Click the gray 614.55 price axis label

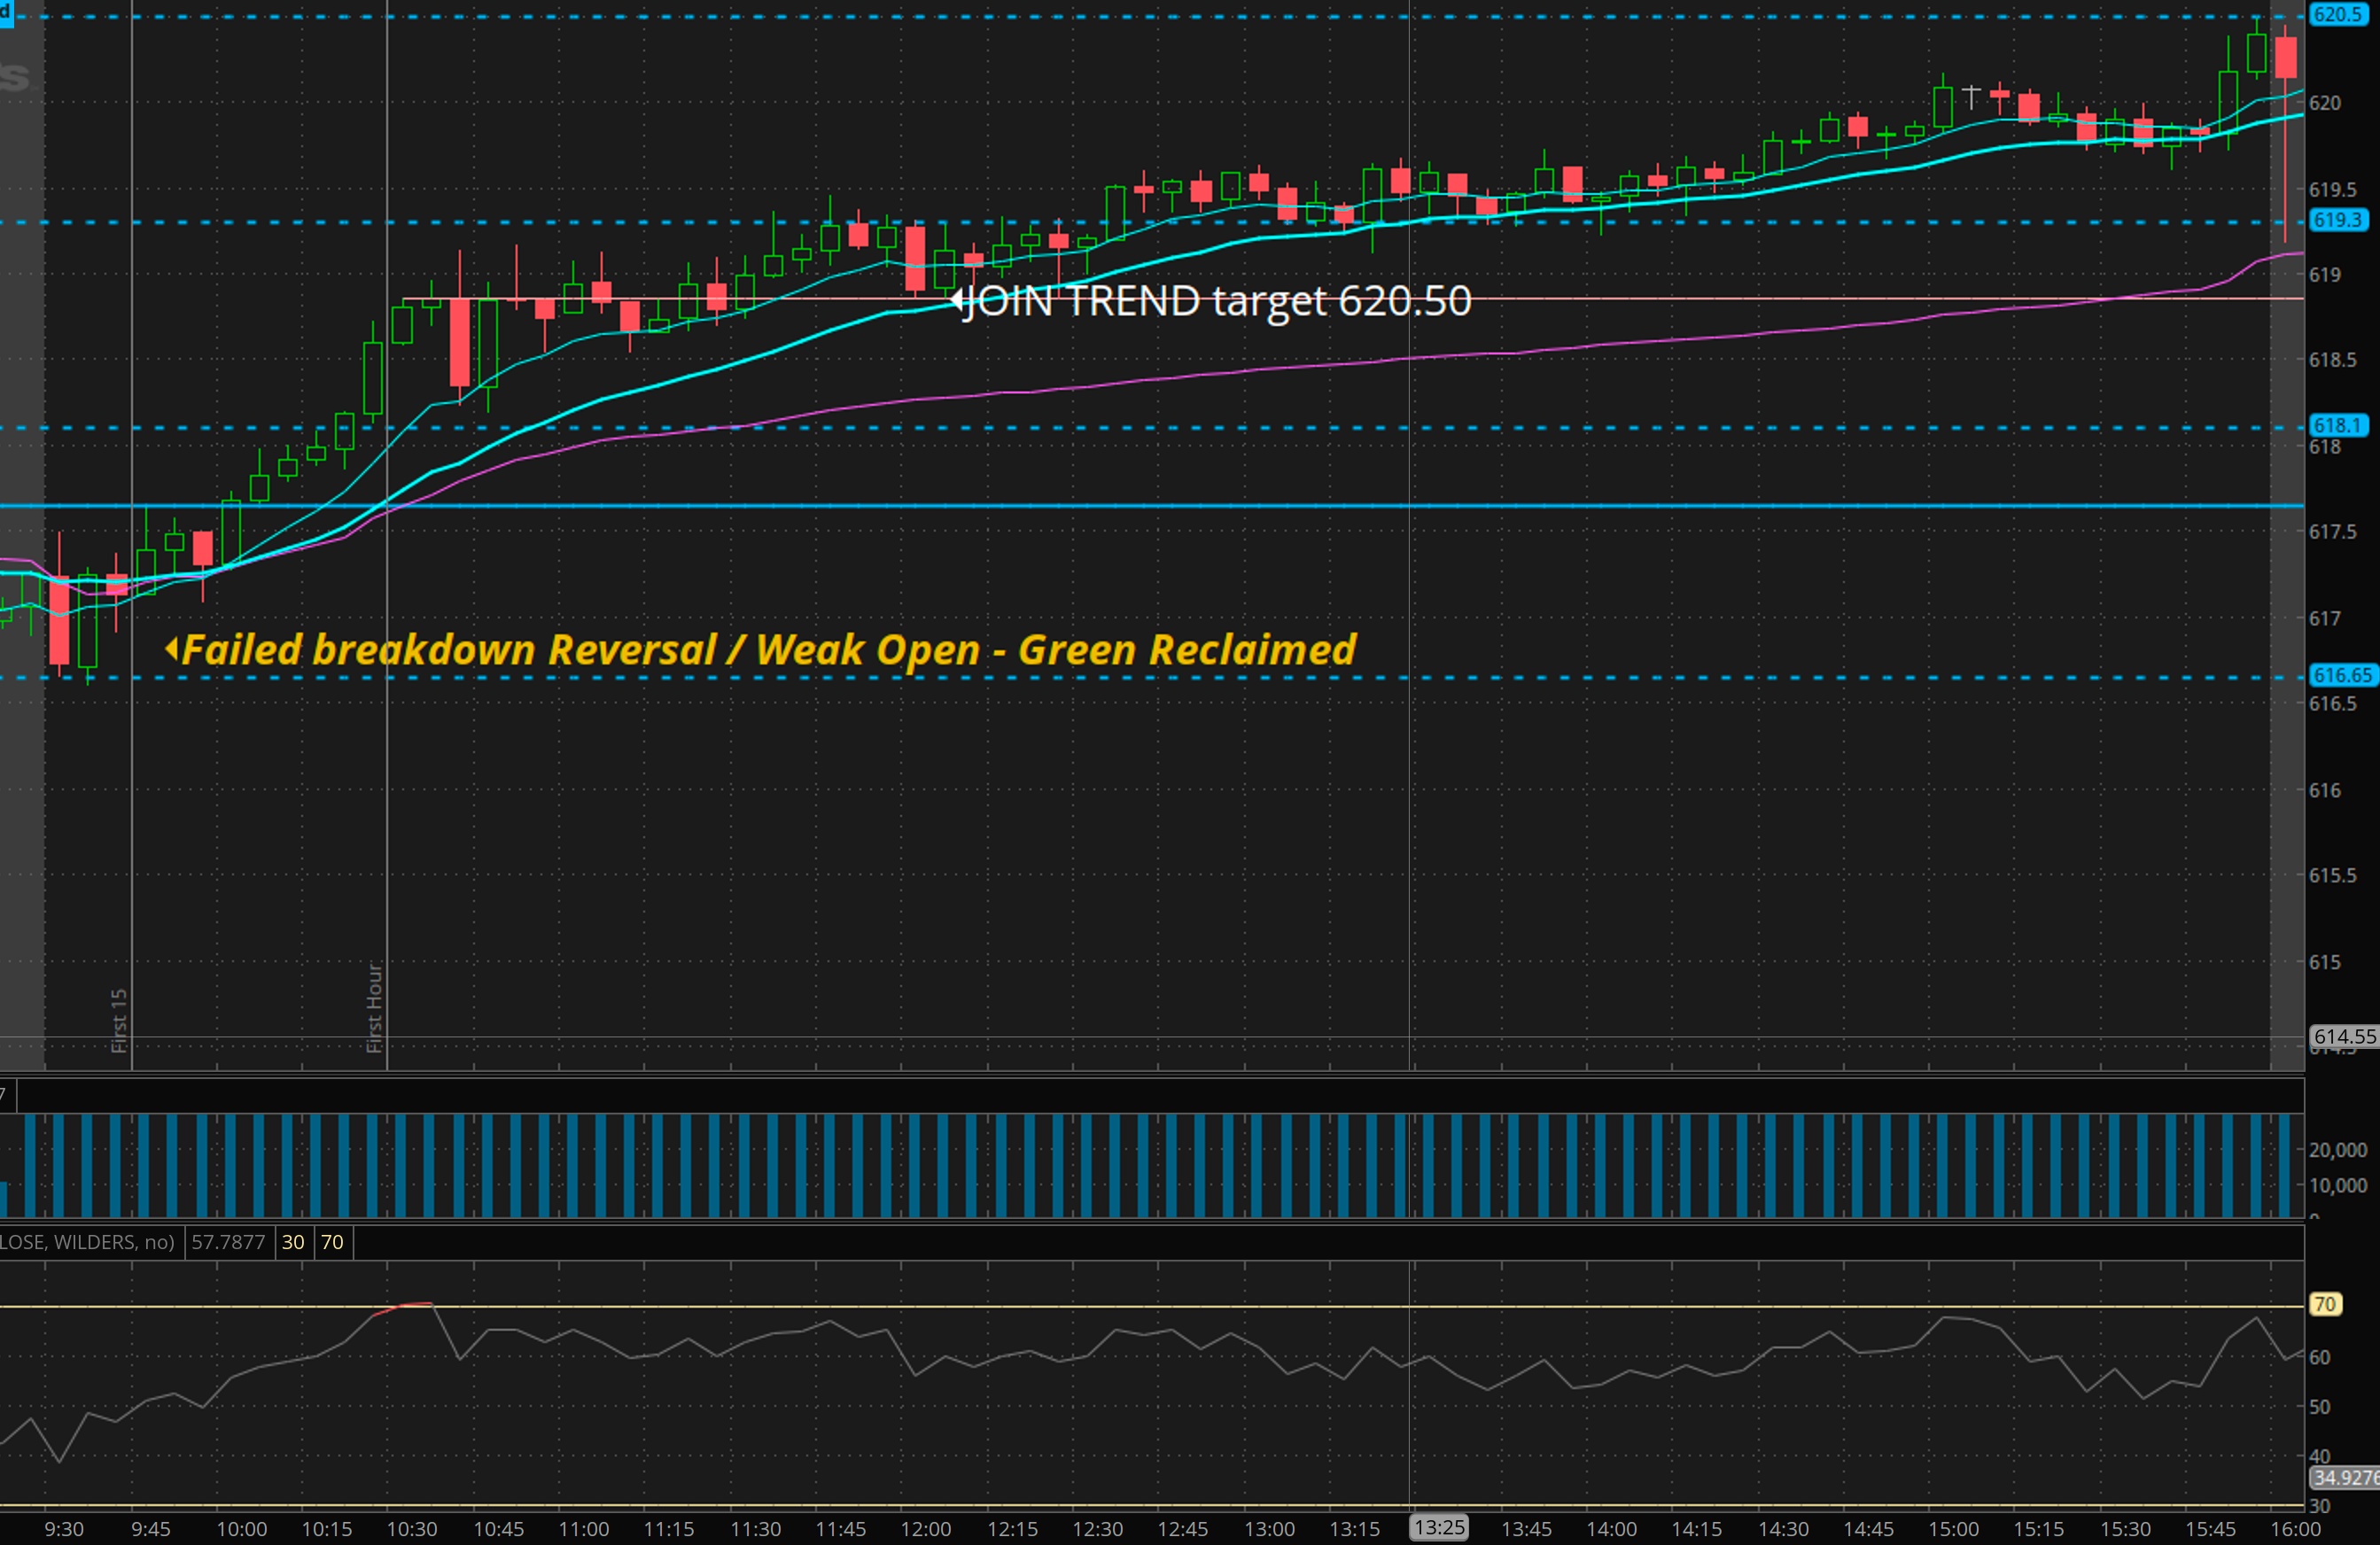(x=2343, y=1036)
